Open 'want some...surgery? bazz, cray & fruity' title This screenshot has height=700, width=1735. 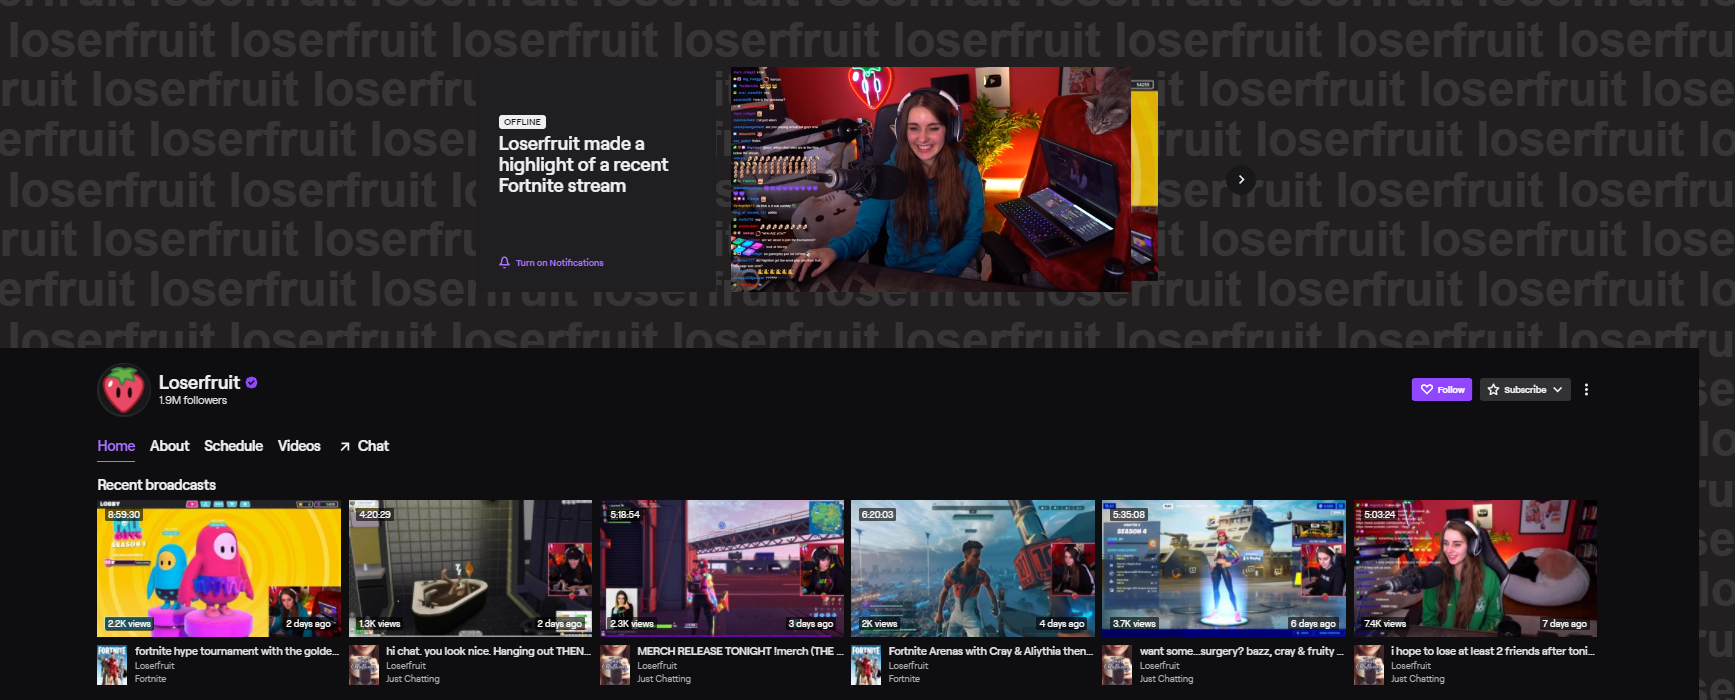tap(1241, 651)
